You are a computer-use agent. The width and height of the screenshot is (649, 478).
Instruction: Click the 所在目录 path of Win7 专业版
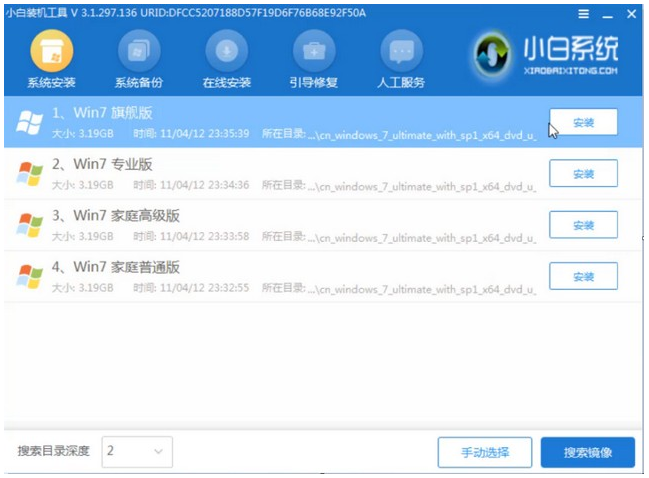(399, 186)
